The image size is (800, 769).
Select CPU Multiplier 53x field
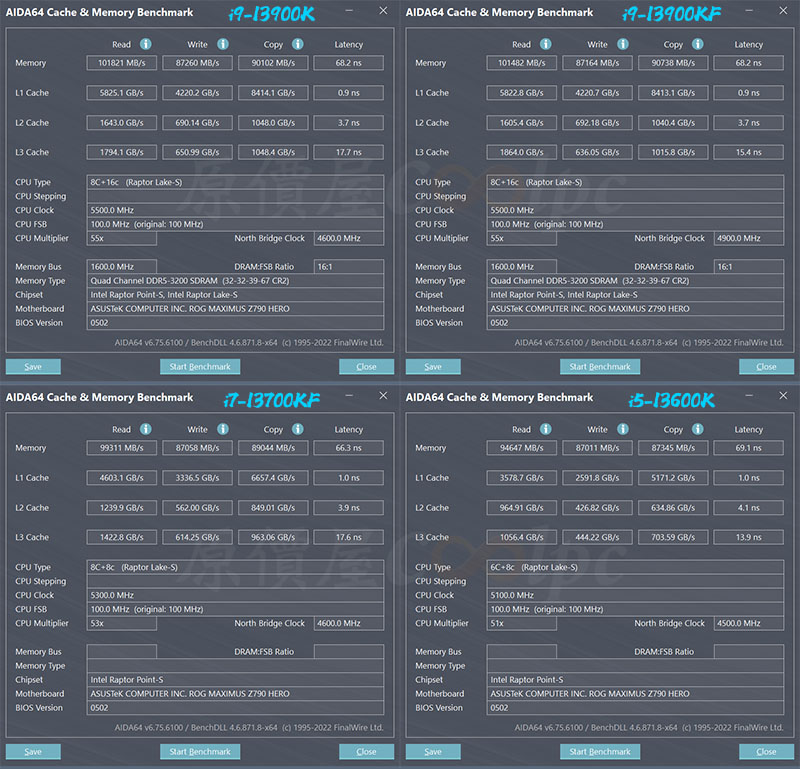(x=121, y=623)
